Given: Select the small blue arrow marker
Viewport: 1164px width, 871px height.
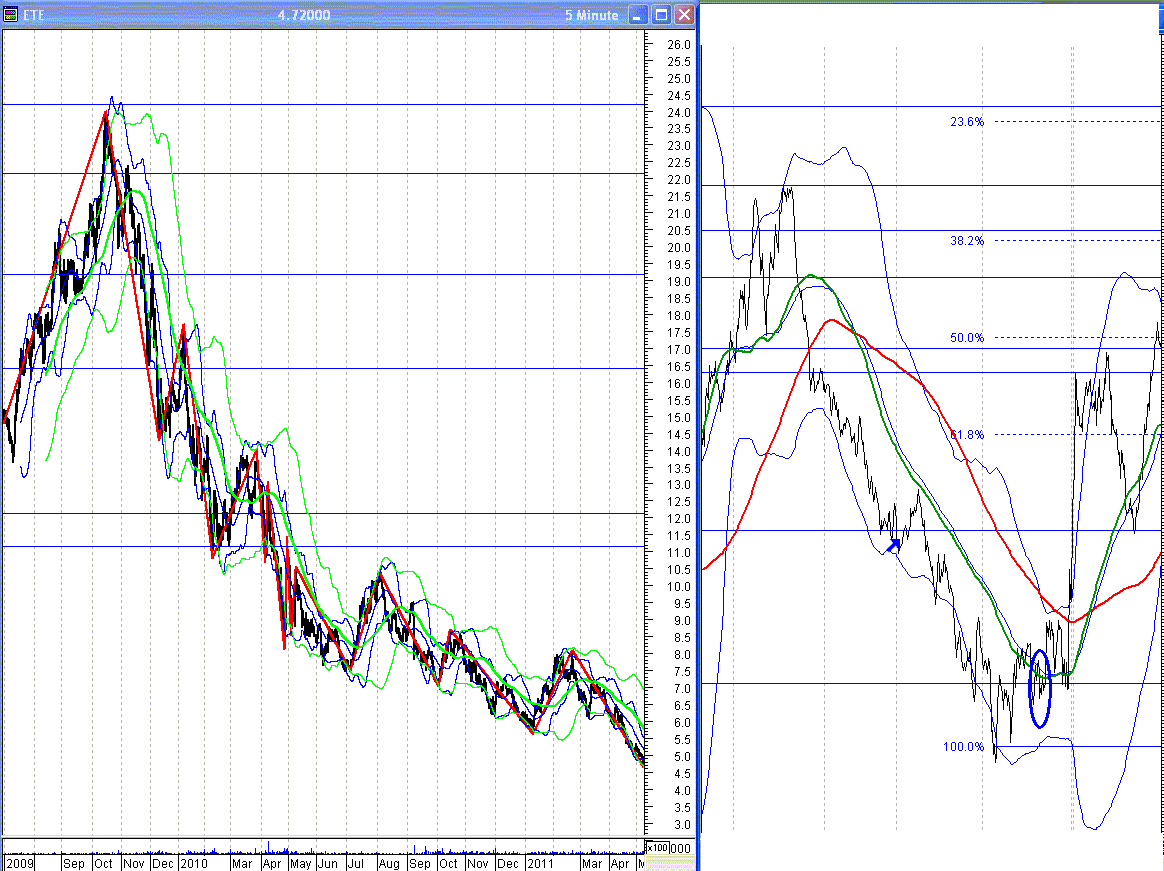Looking at the screenshot, I should 895,545.
